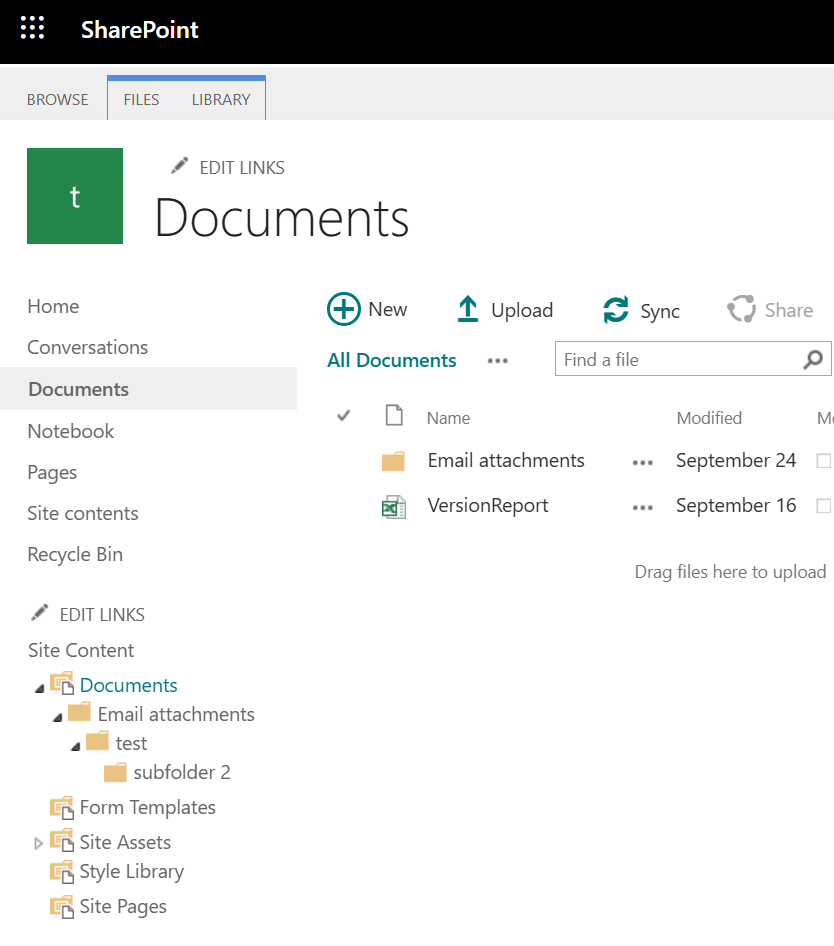Select 'test' folder text in tree

[131, 743]
